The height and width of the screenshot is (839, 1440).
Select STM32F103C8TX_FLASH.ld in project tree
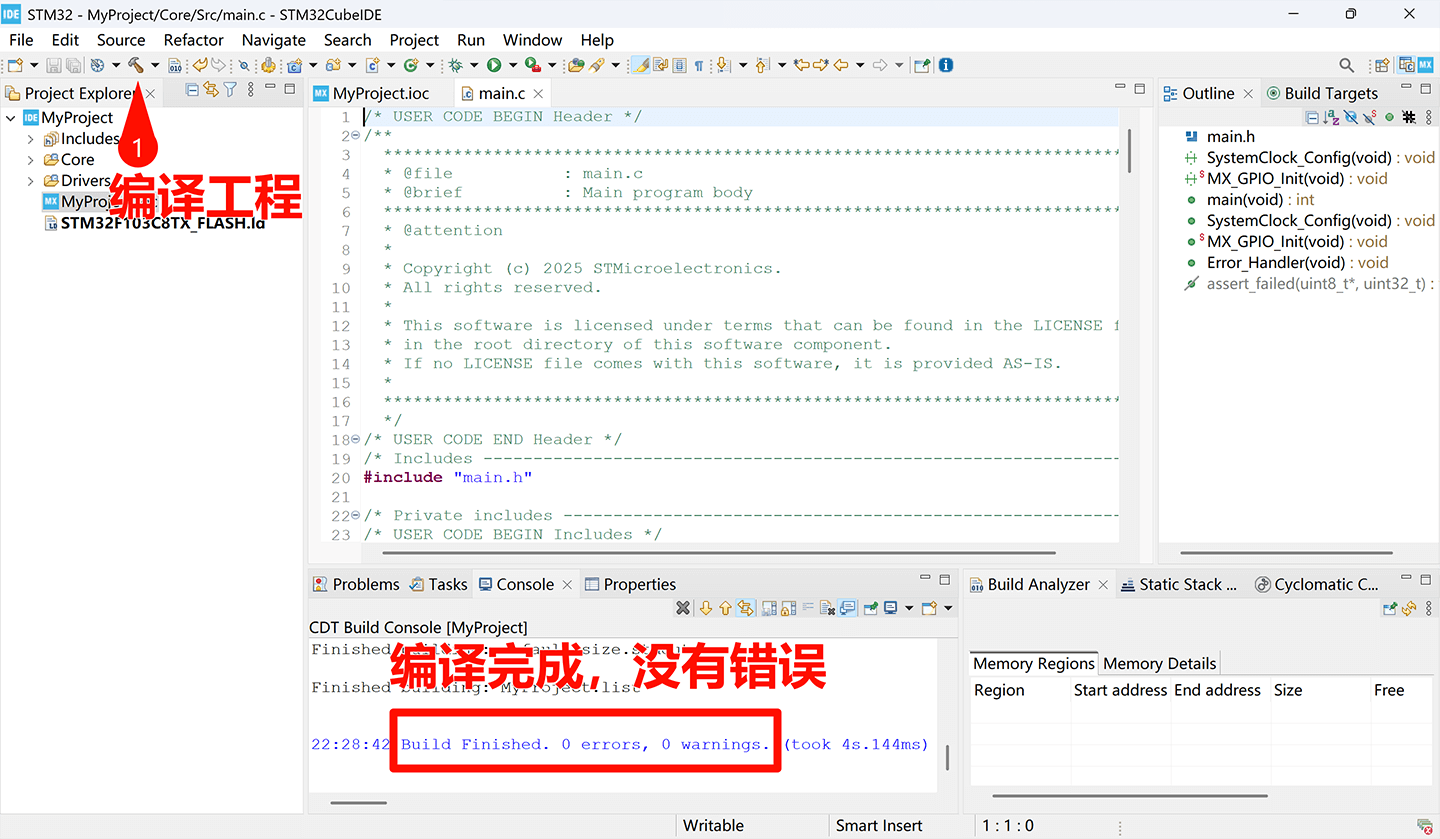tap(154, 223)
